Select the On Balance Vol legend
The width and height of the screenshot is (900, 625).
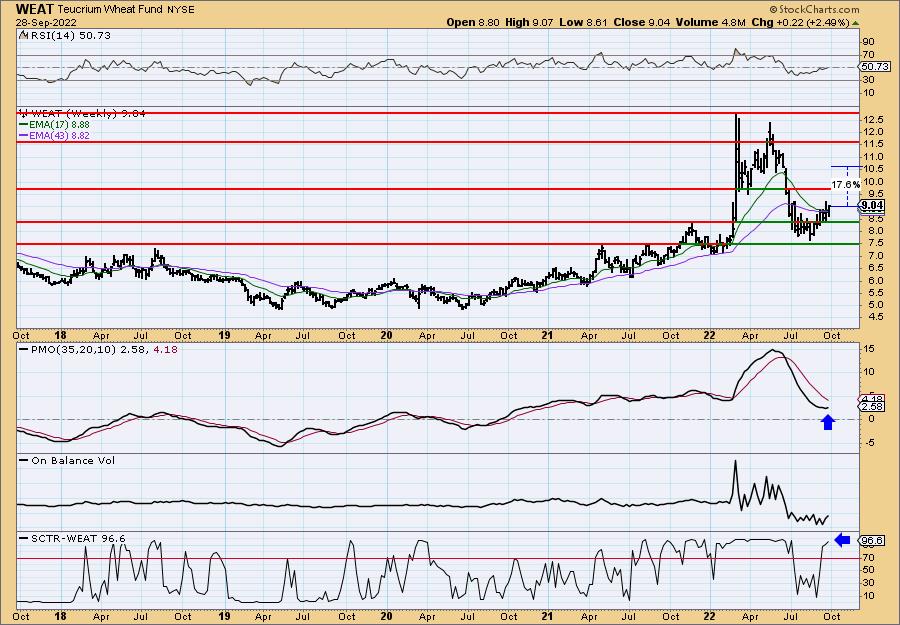tap(67, 460)
